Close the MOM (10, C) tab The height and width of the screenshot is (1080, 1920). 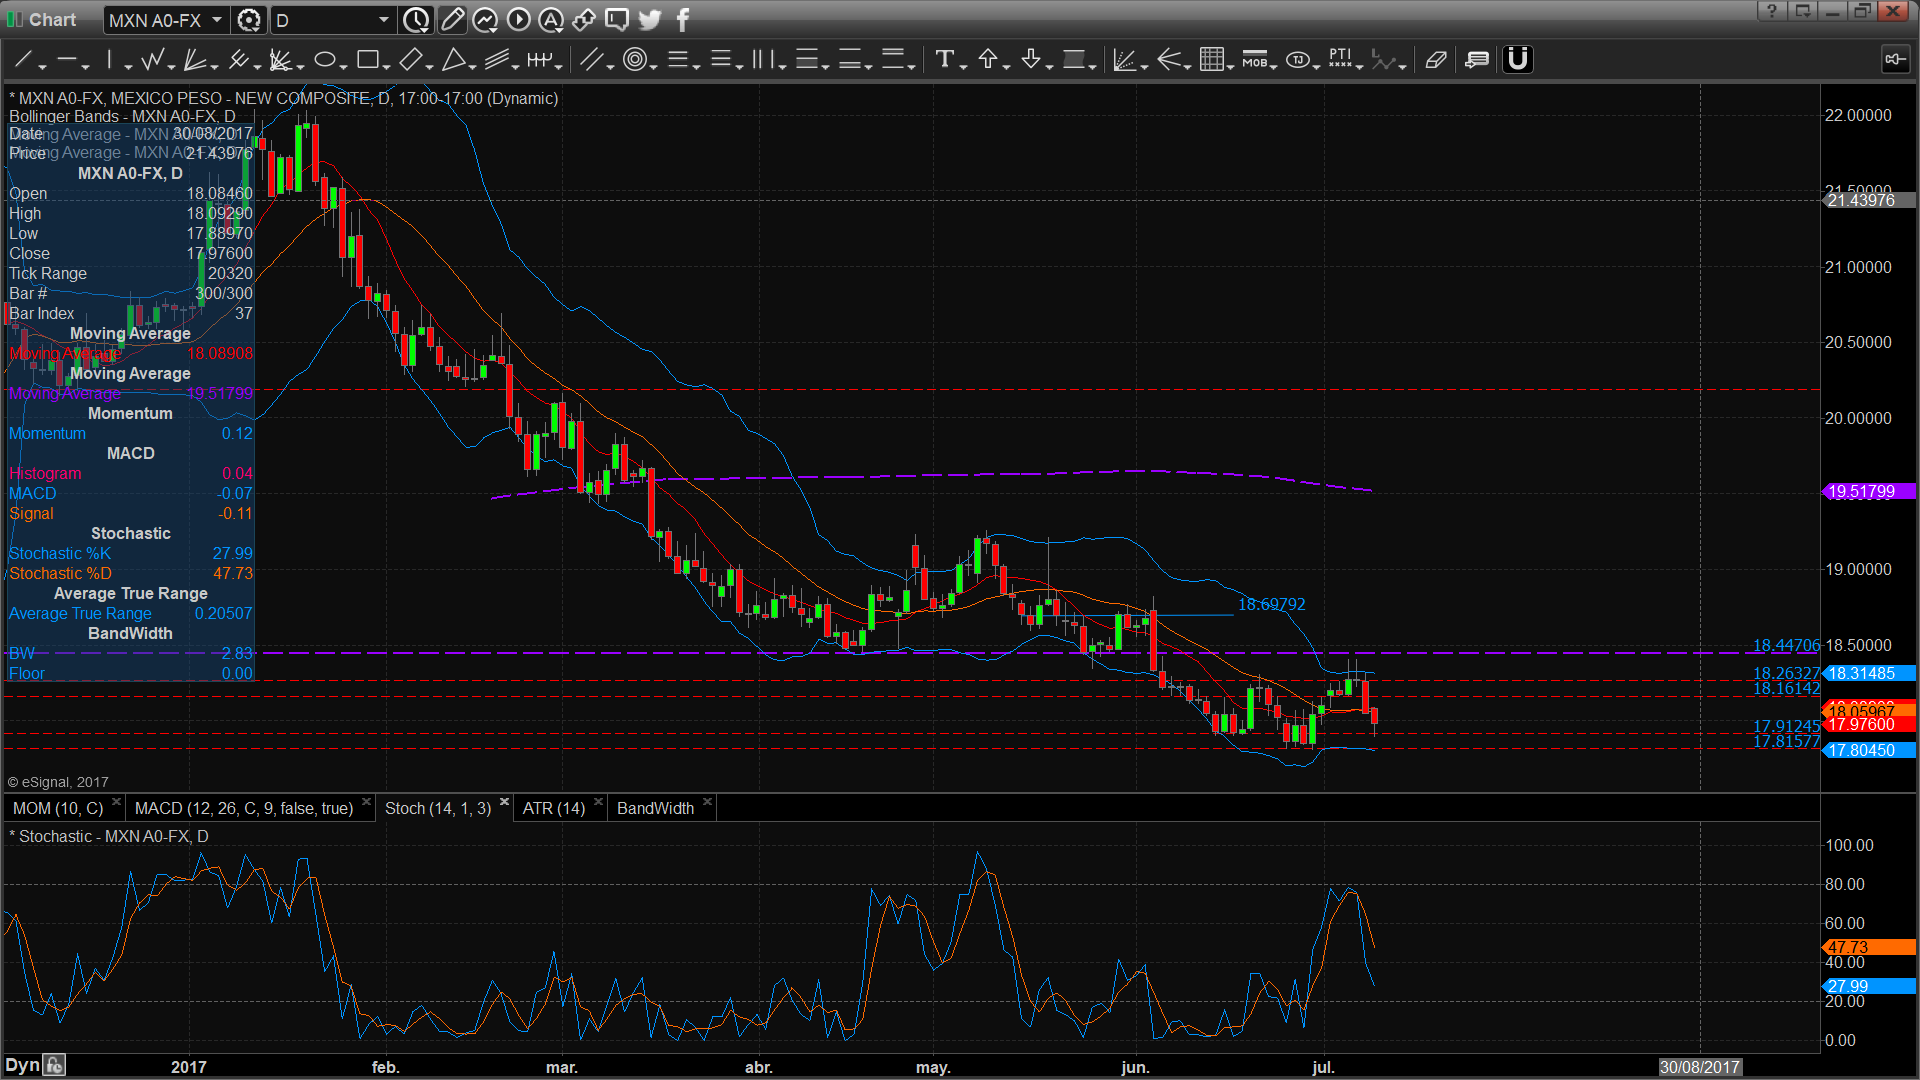coord(117,802)
